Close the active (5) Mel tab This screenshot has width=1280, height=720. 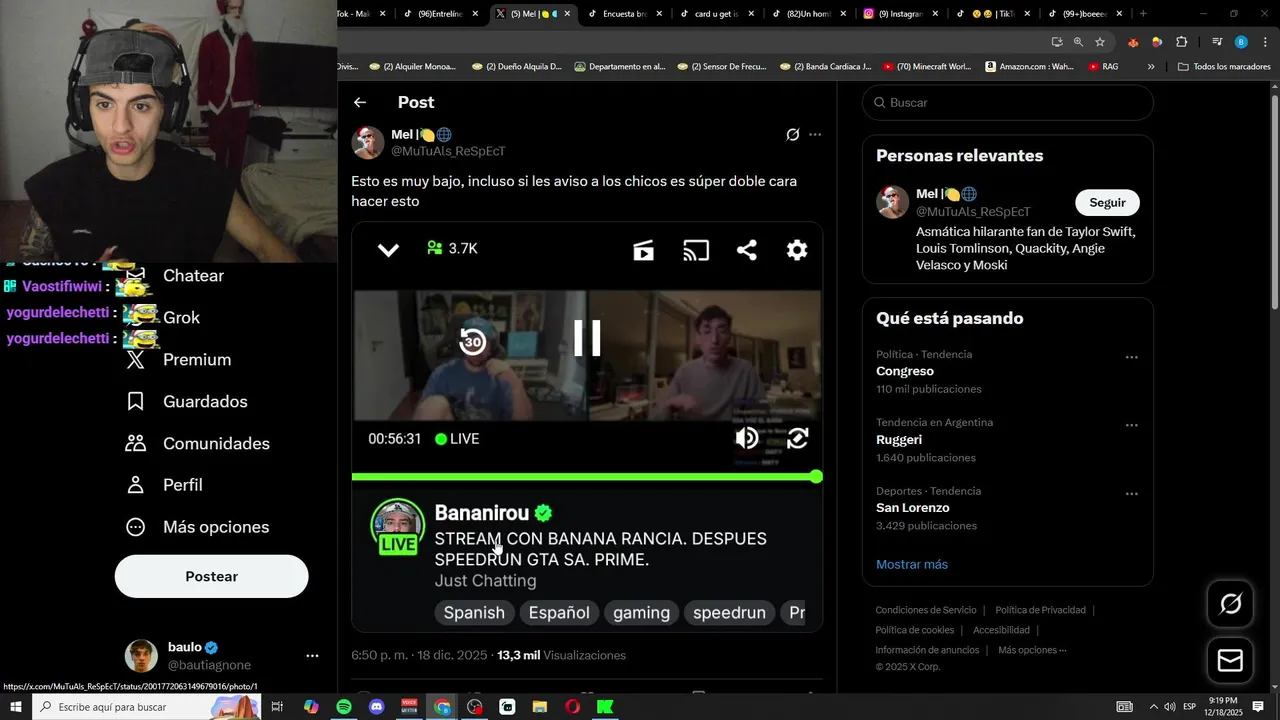coord(568,14)
